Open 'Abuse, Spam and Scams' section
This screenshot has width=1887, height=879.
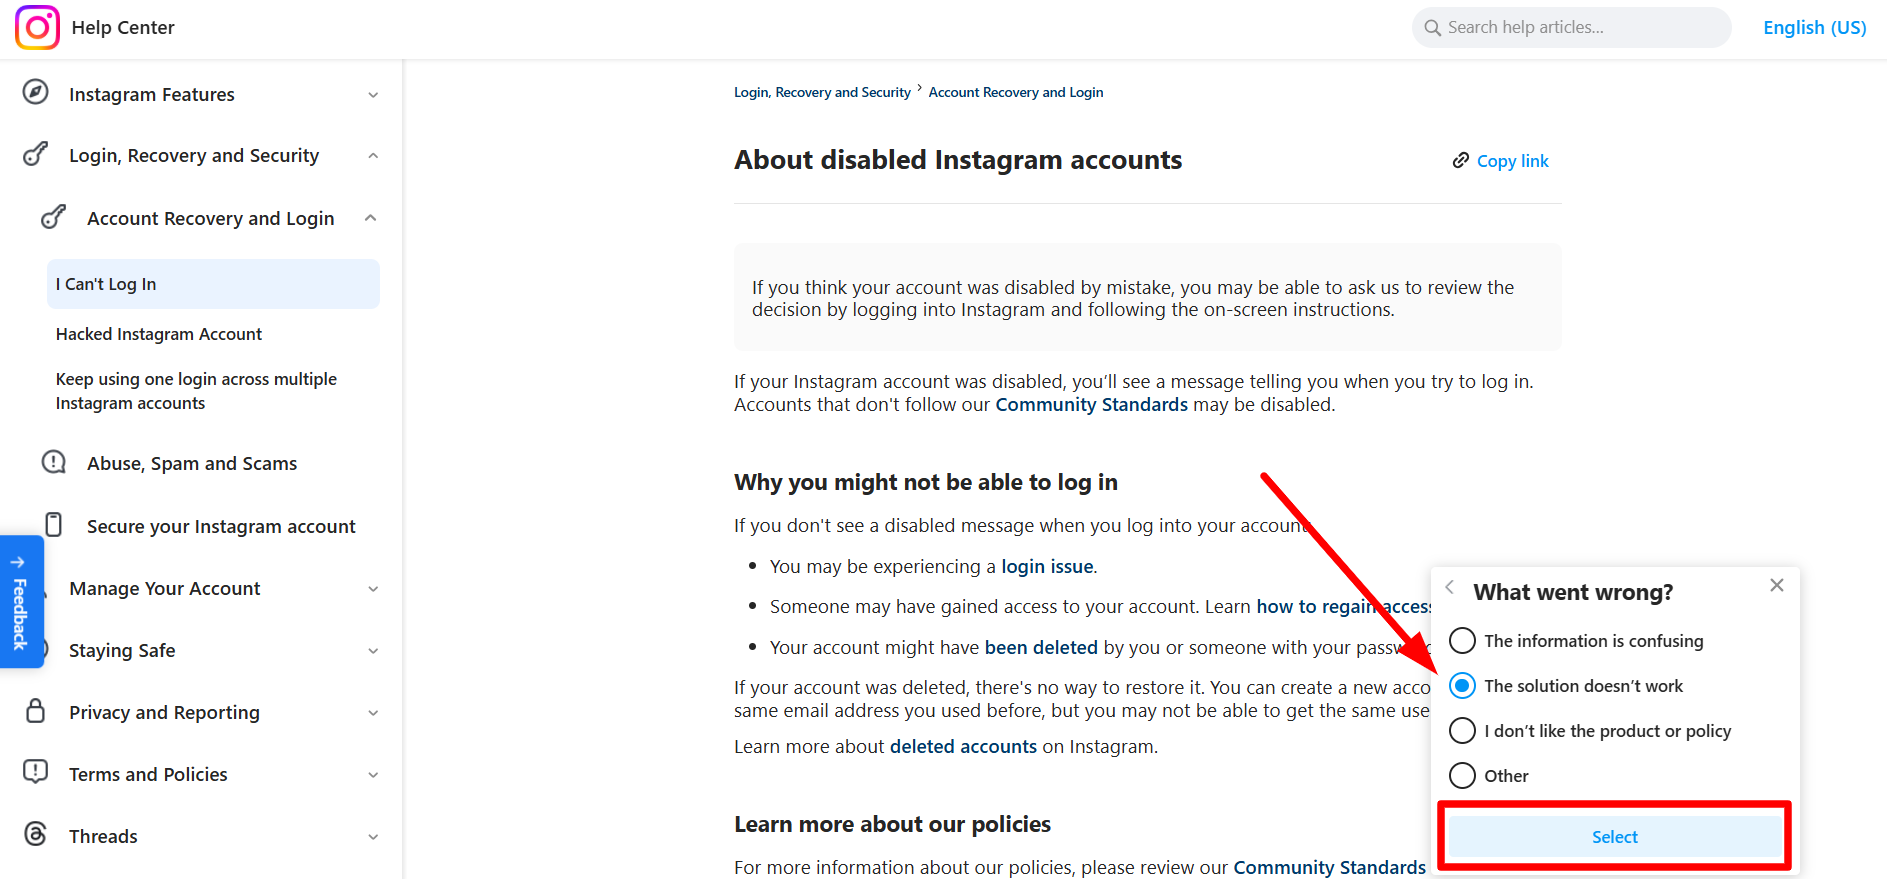(192, 463)
